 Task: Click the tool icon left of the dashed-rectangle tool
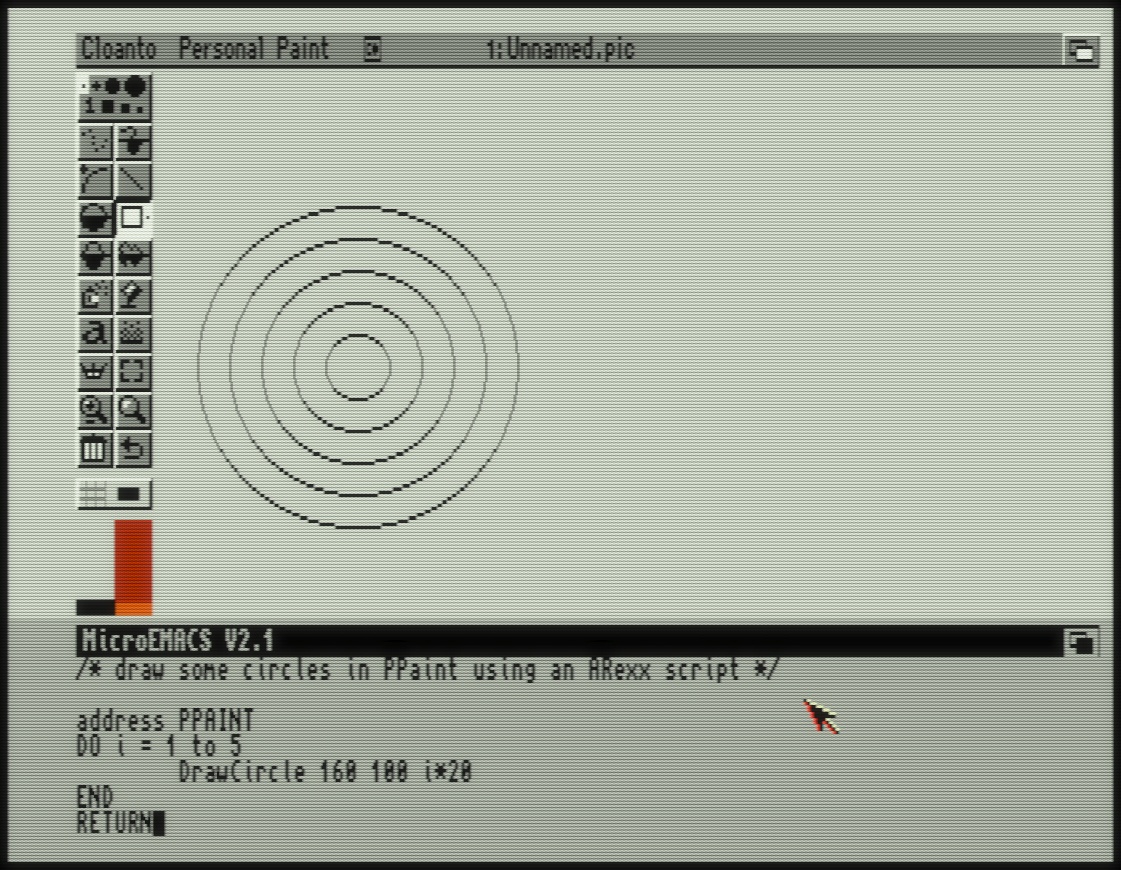tap(95, 372)
